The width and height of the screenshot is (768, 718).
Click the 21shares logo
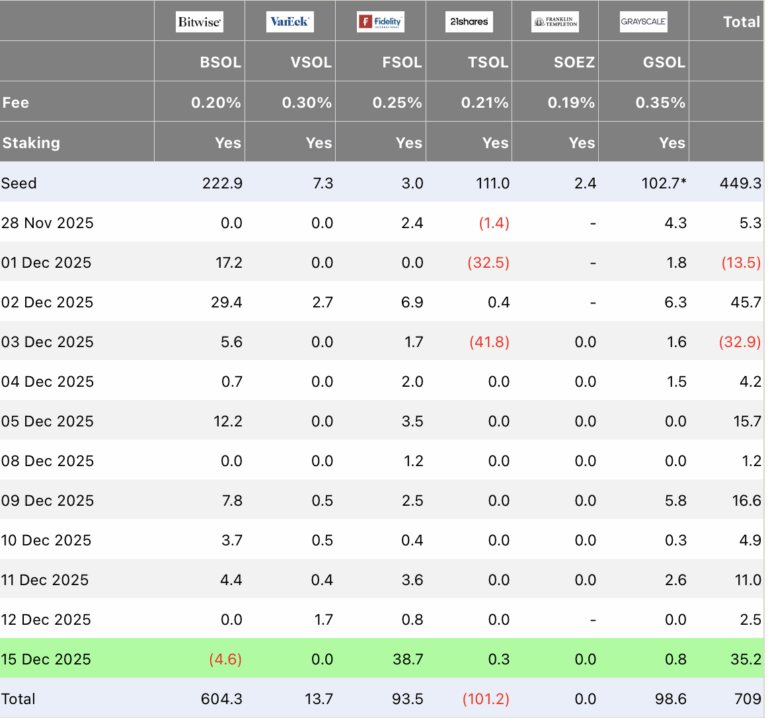coord(468,21)
